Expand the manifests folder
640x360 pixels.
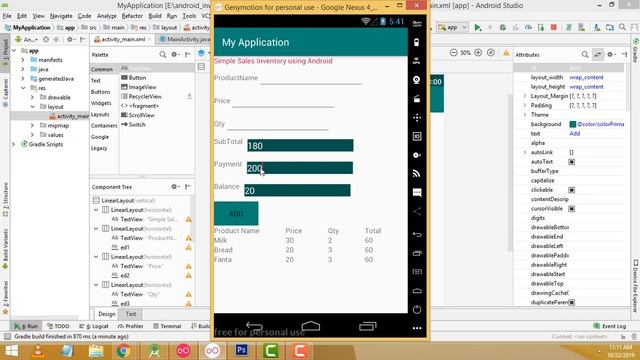(23, 60)
